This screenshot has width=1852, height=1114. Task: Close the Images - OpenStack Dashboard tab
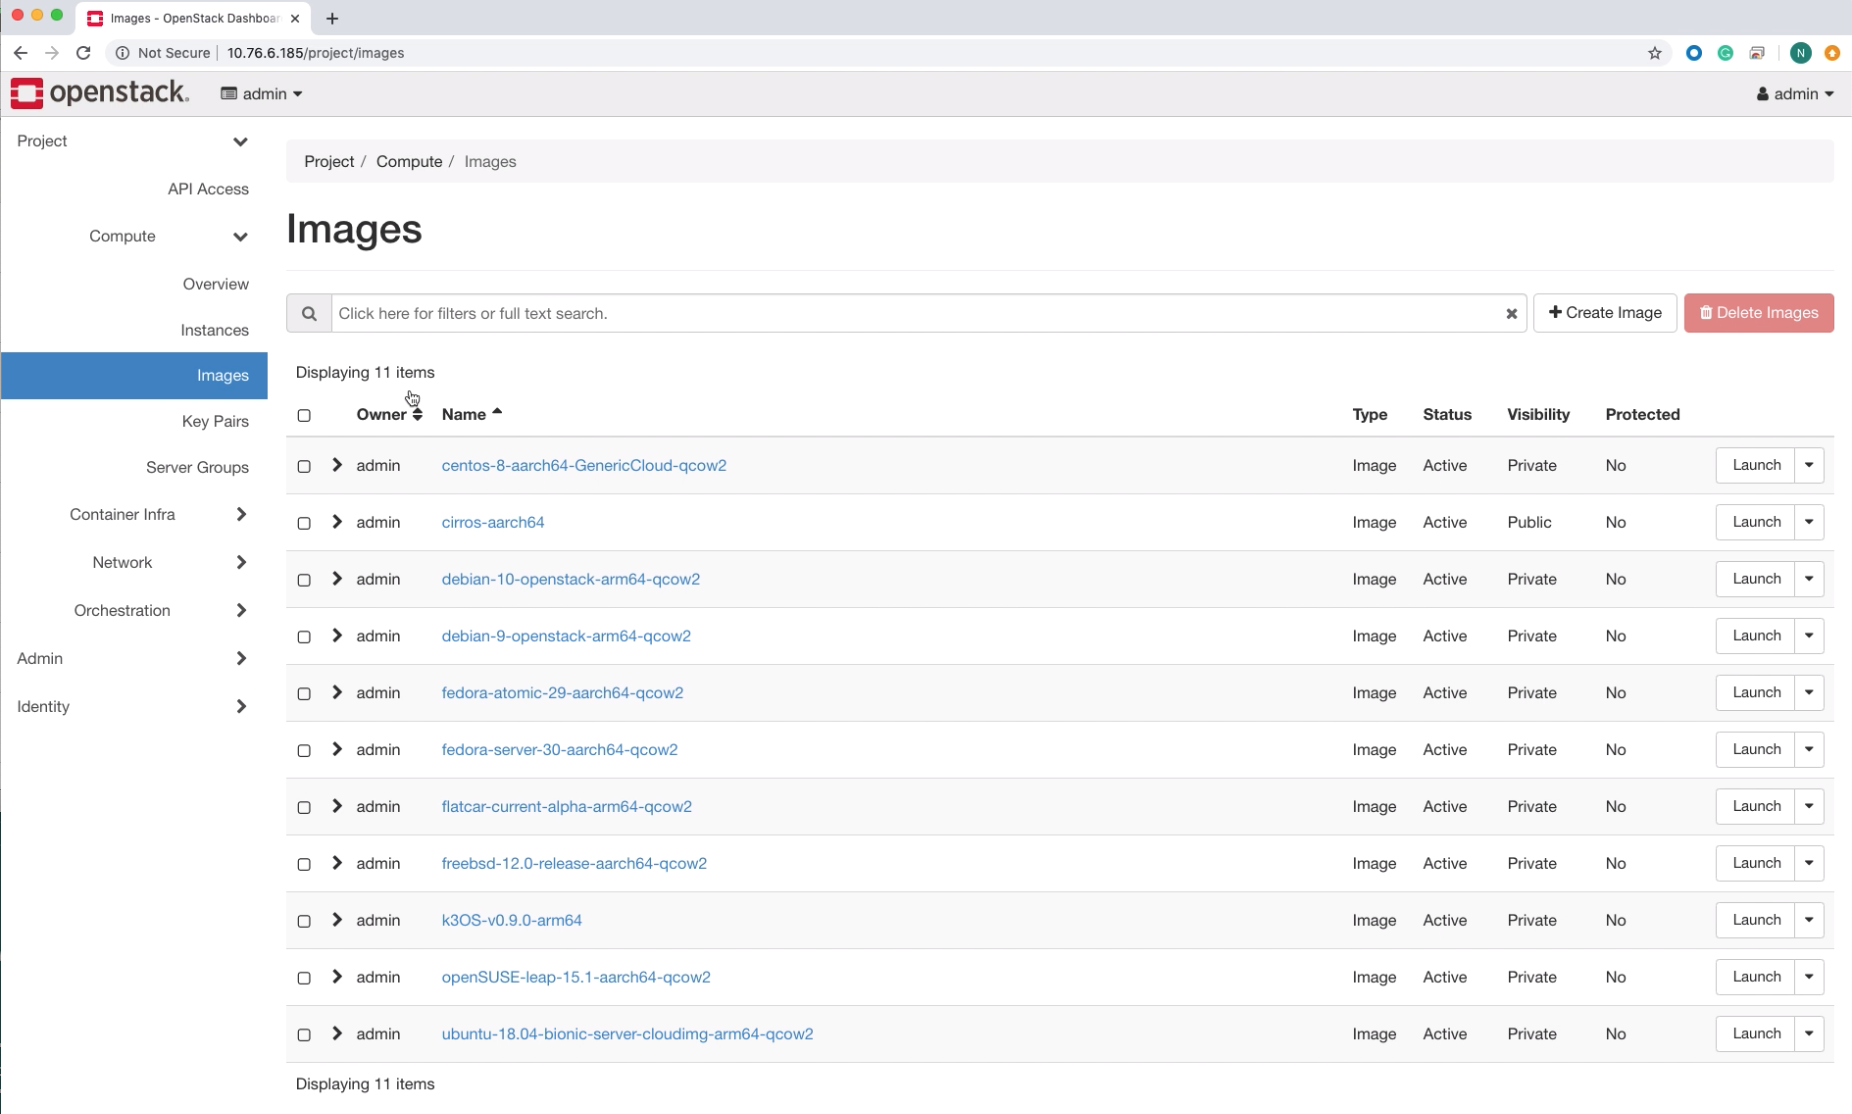pos(295,18)
